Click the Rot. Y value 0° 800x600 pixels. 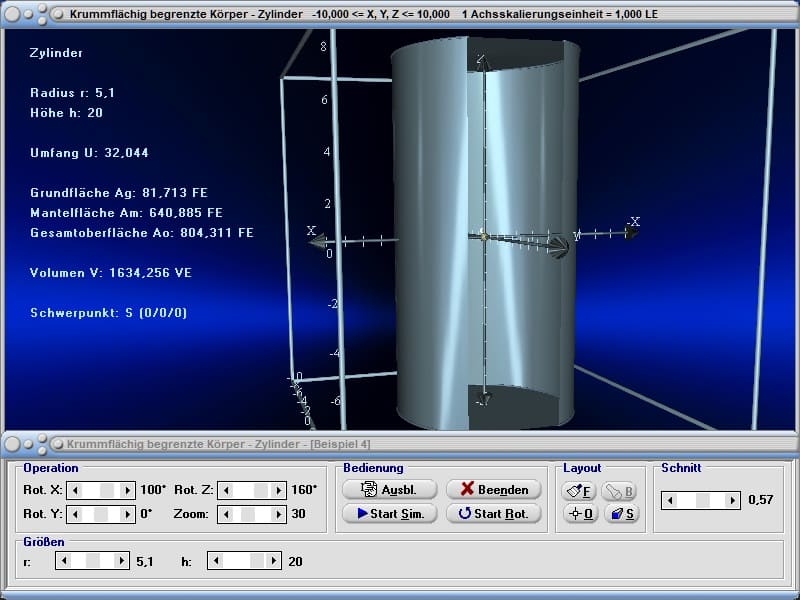[x=146, y=513]
